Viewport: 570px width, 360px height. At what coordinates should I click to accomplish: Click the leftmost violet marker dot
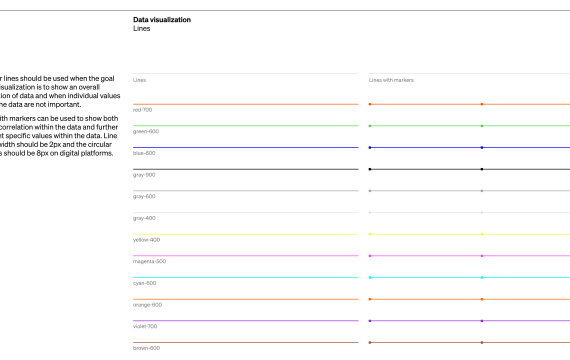(x=370, y=321)
